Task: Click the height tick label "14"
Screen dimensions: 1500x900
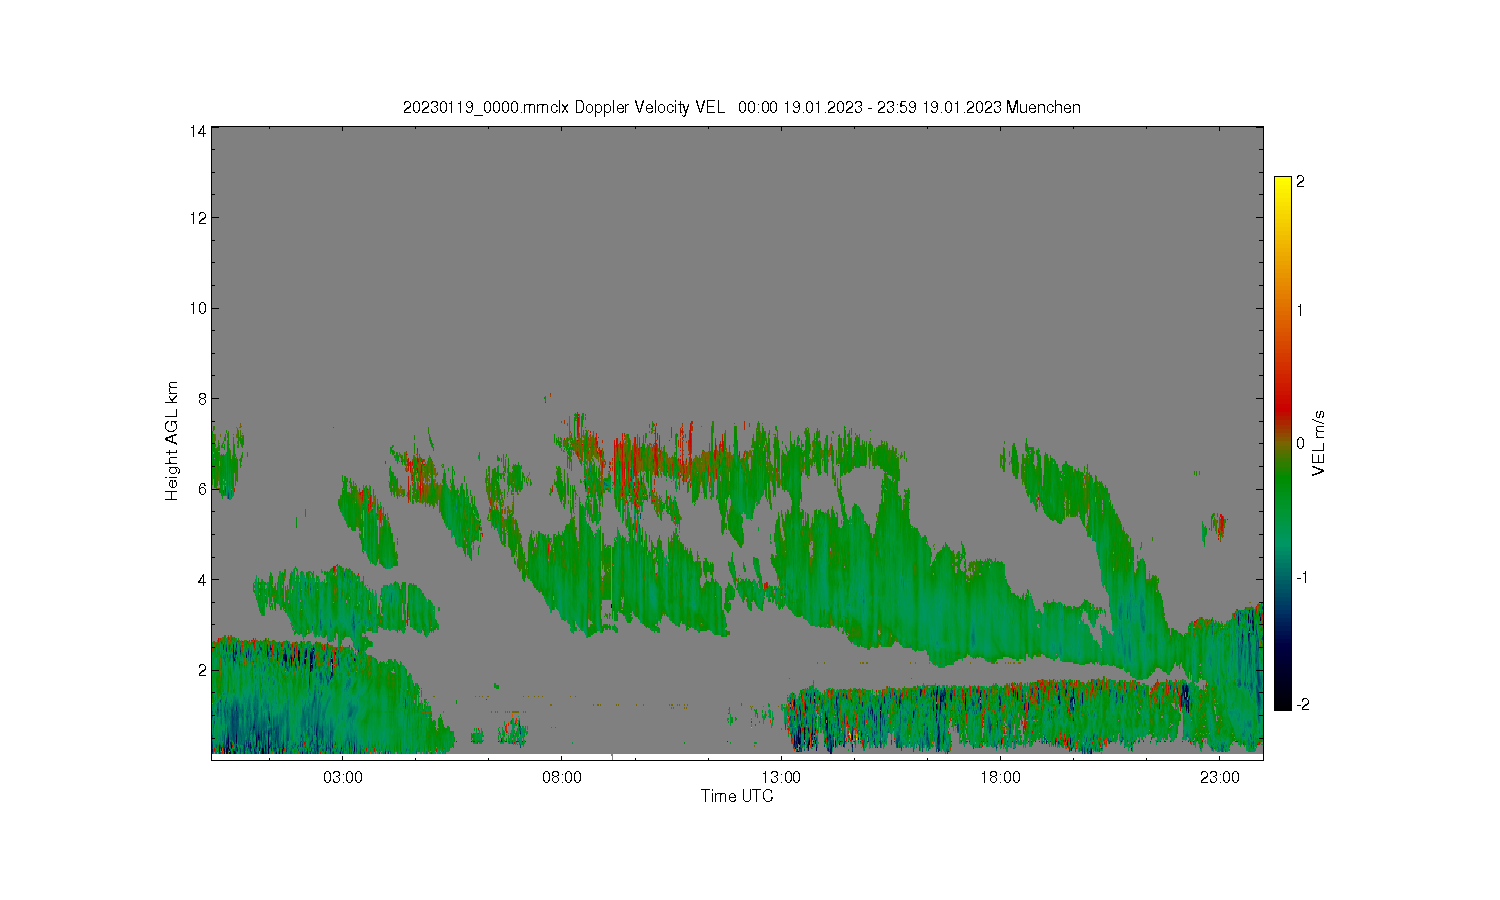Action: (x=198, y=131)
